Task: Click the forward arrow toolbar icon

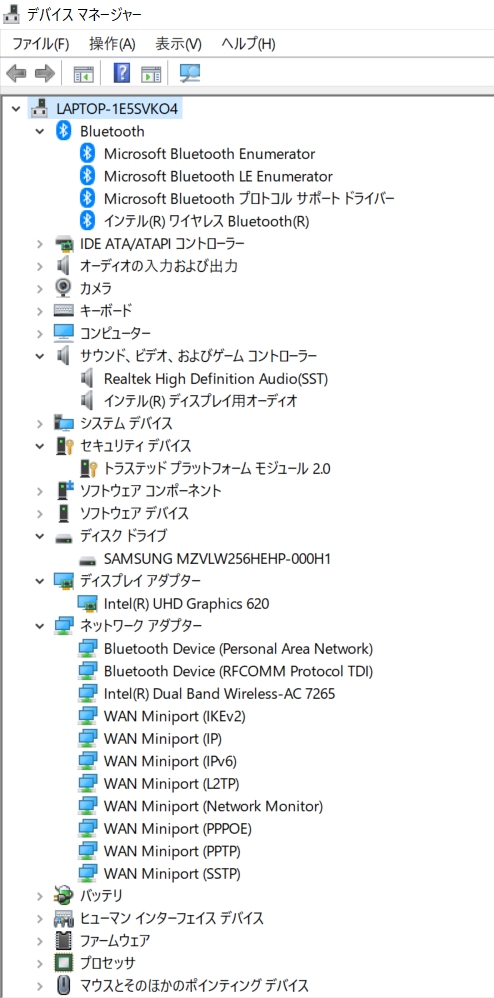Action: (45, 73)
